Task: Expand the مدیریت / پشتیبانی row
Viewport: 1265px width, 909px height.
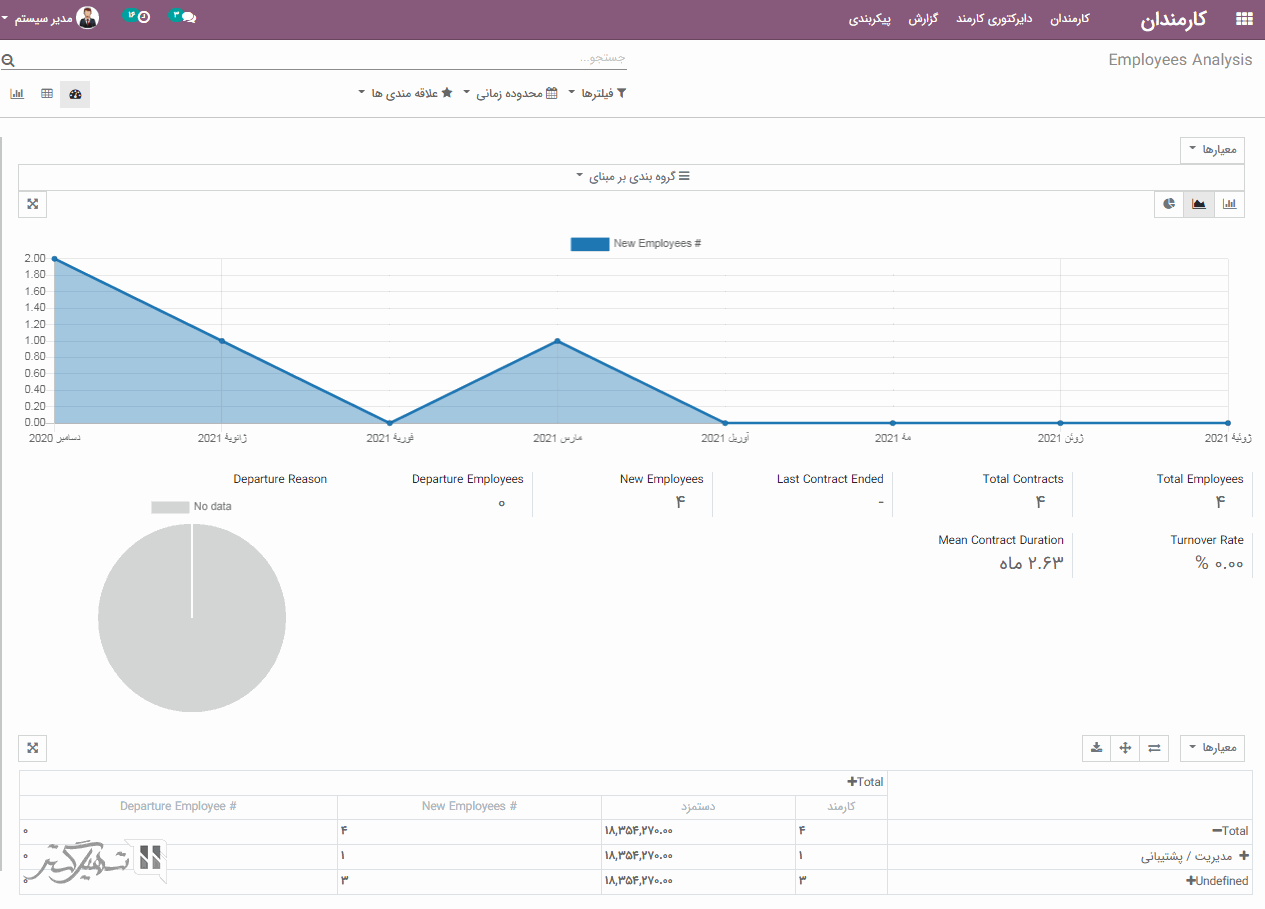Action: 1244,857
